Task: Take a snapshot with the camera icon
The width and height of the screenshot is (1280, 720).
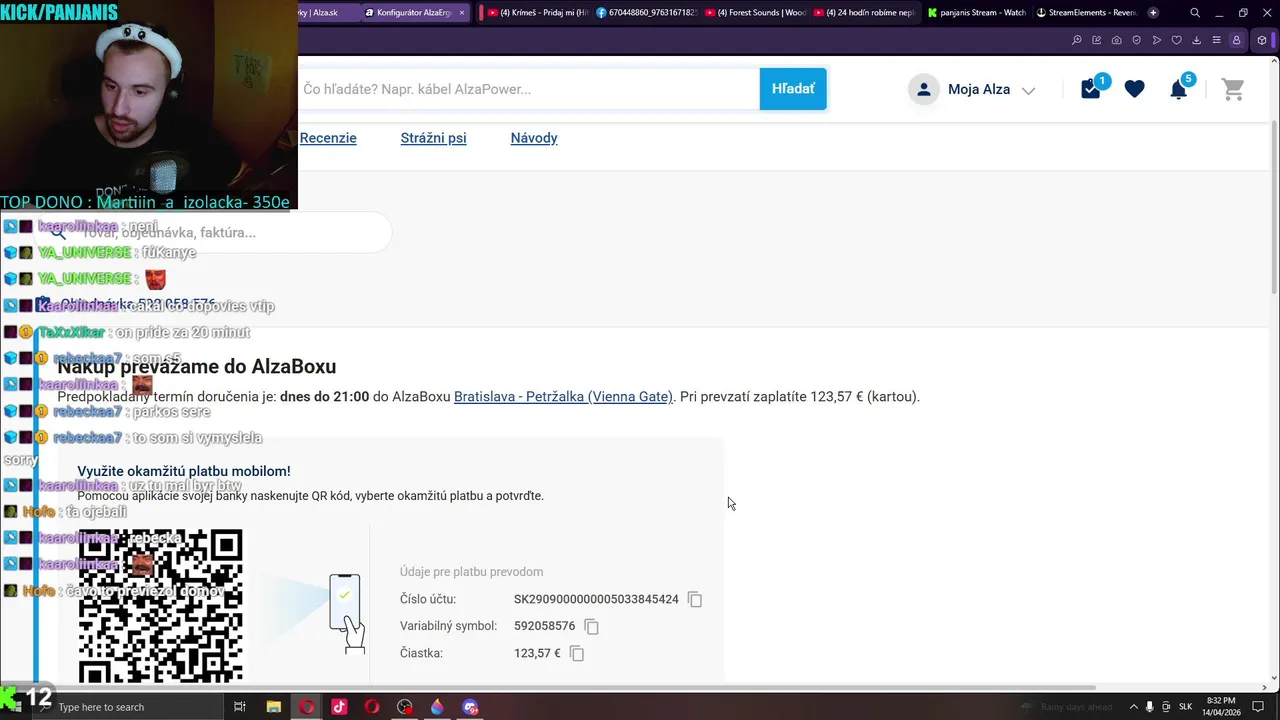Action: (x=1117, y=40)
